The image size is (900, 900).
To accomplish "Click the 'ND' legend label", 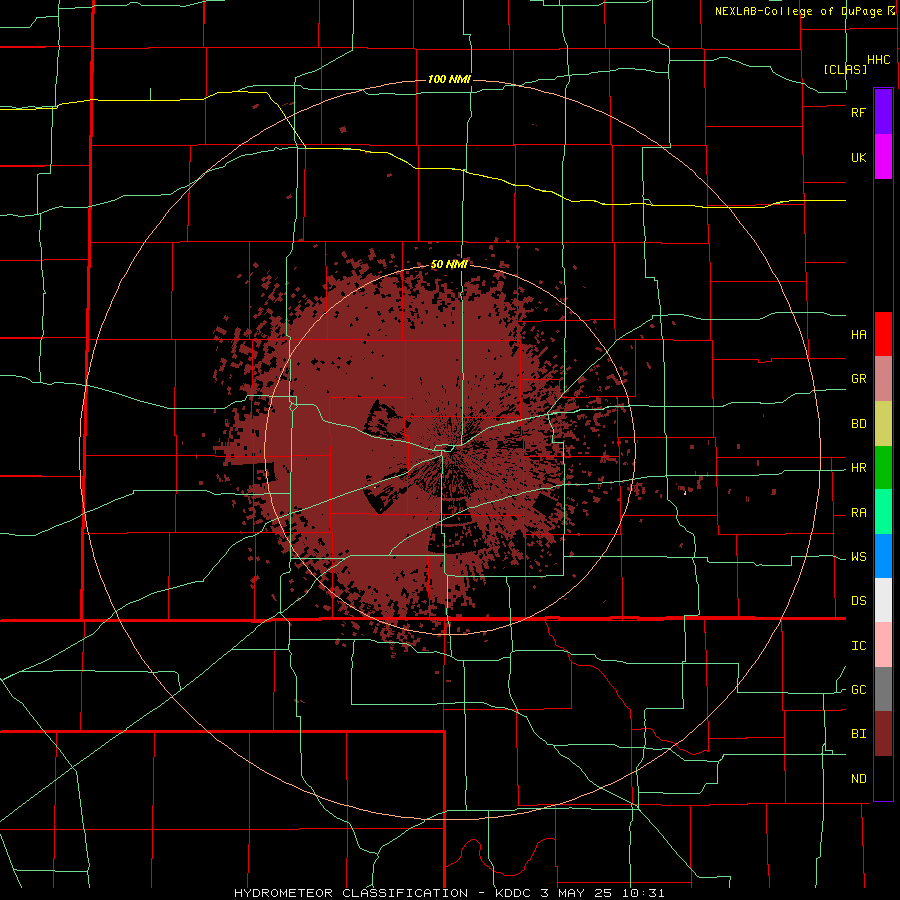I will 858,779.
